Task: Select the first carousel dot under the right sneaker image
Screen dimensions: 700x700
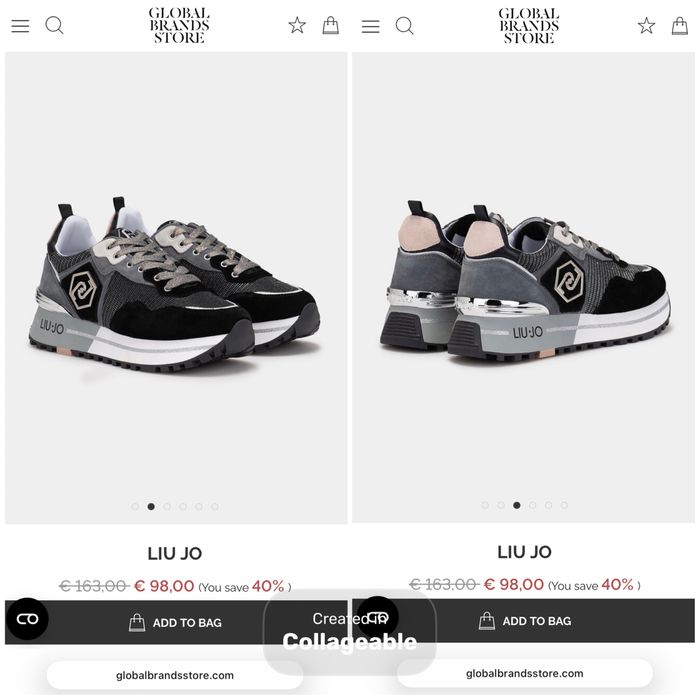Action: coord(485,505)
